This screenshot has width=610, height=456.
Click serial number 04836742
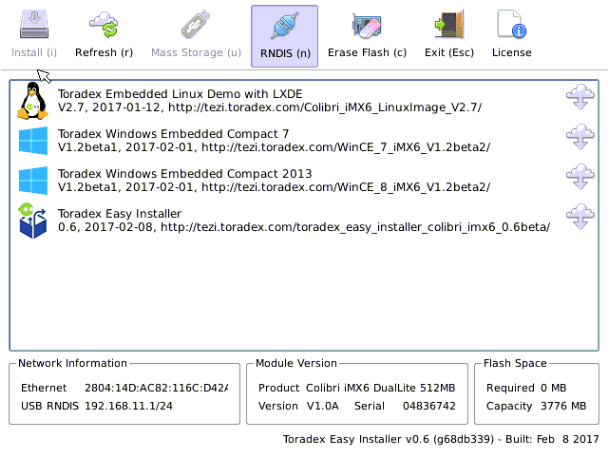pyautogui.click(x=429, y=406)
